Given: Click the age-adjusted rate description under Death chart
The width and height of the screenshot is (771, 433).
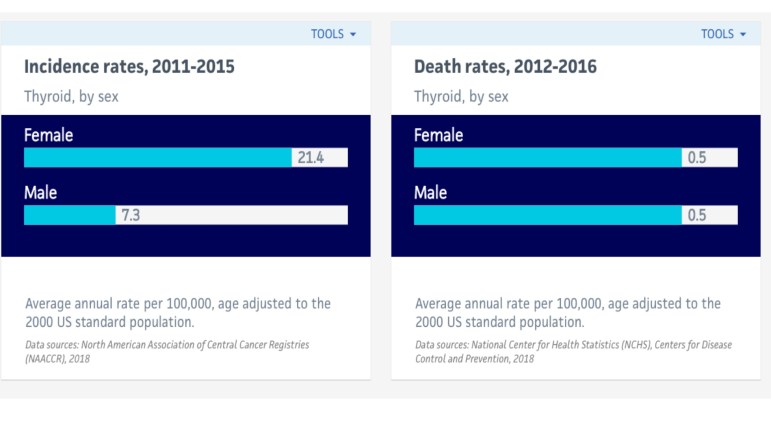Looking at the screenshot, I should coord(567,312).
